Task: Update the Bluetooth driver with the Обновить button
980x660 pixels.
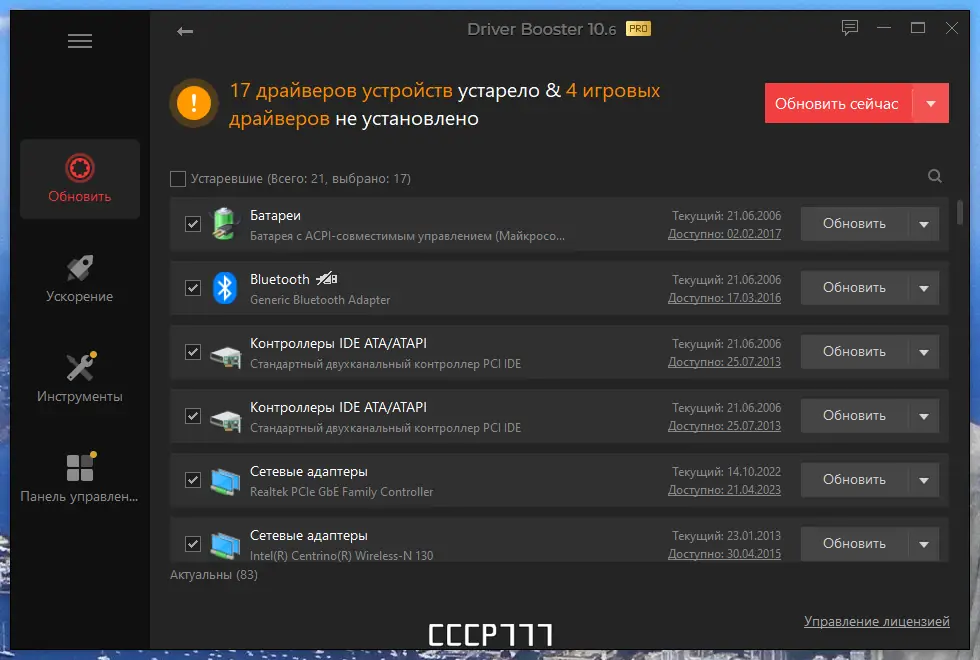Action: pos(854,288)
